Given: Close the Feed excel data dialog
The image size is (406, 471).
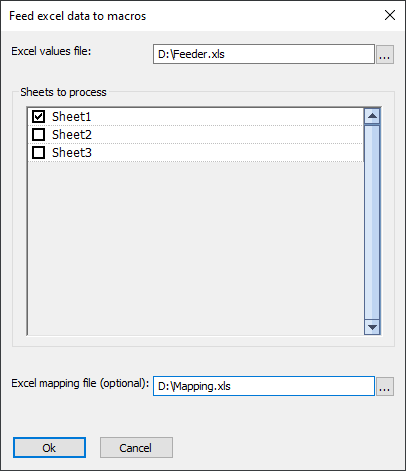Looking at the screenshot, I should point(390,15).
